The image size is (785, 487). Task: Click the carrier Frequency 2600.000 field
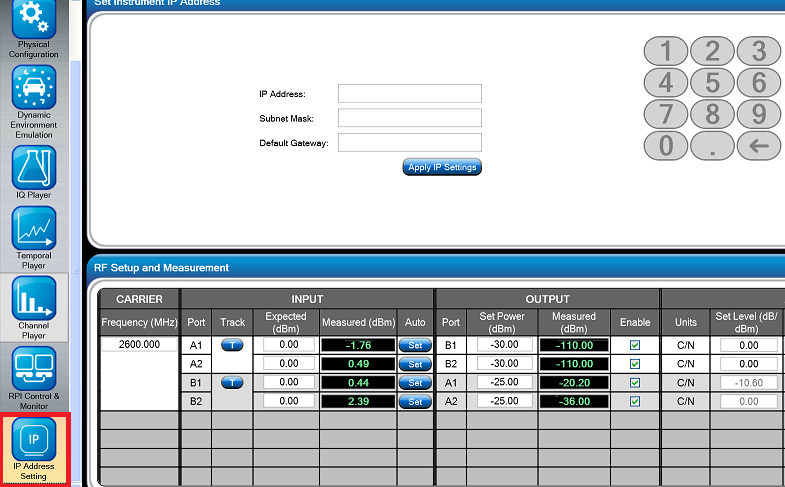139,345
